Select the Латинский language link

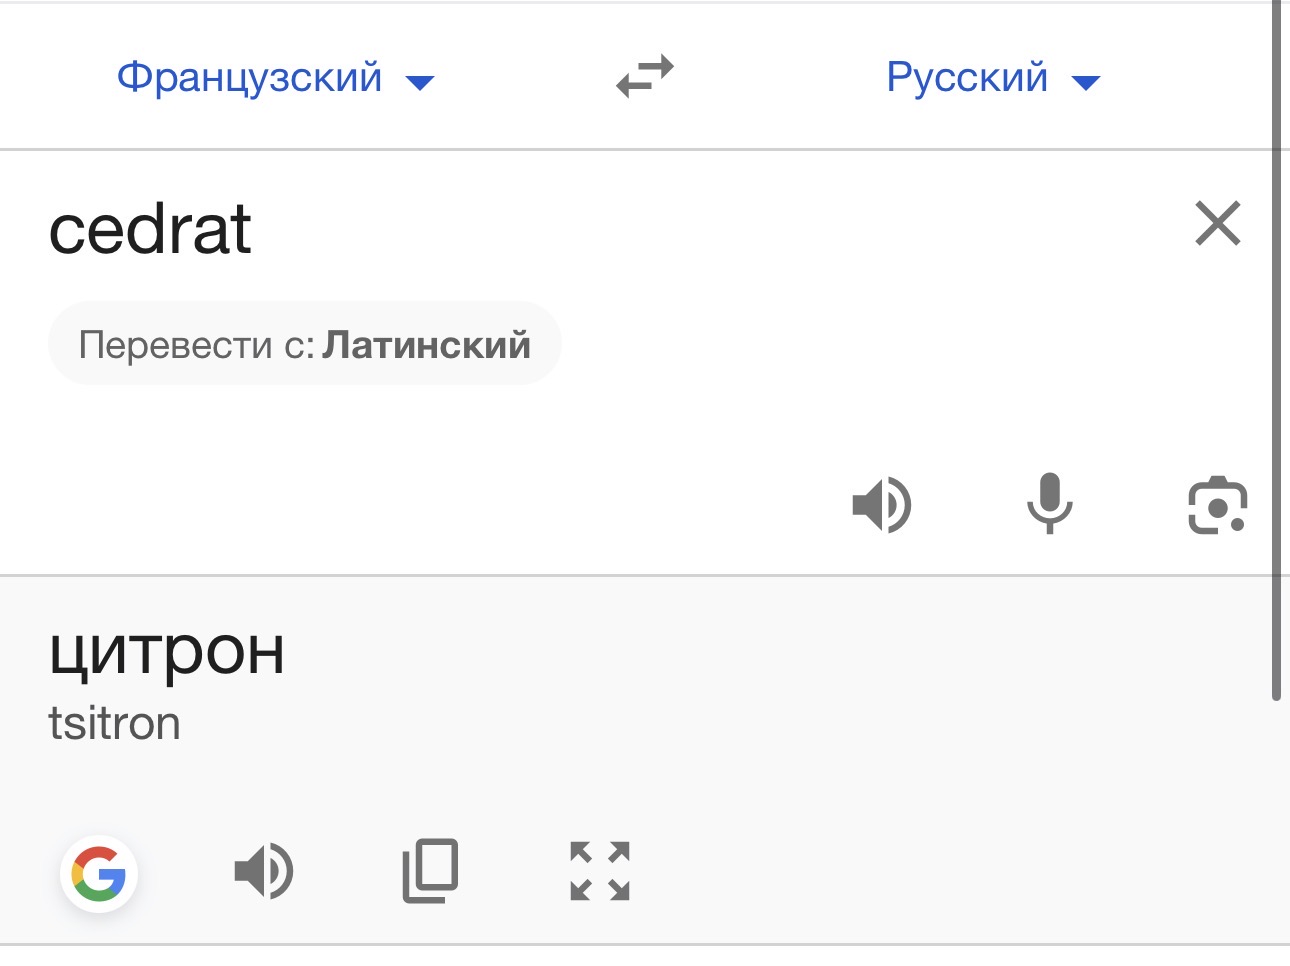427,344
